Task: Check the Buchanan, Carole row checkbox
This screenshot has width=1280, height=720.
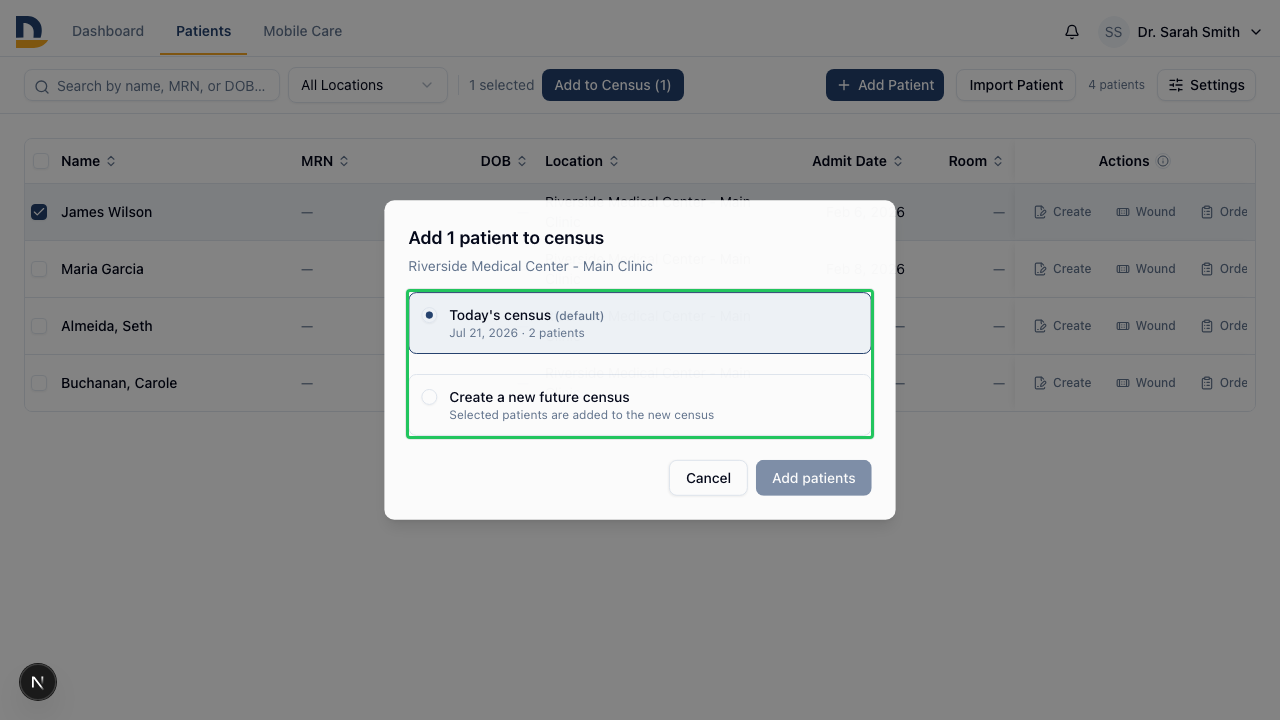Action: 39,383
